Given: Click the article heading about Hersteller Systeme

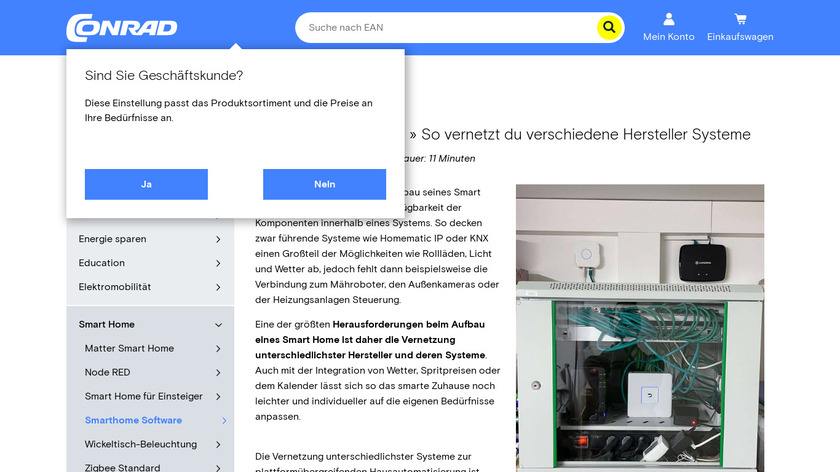Looking at the screenshot, I should tap(580, 134).
